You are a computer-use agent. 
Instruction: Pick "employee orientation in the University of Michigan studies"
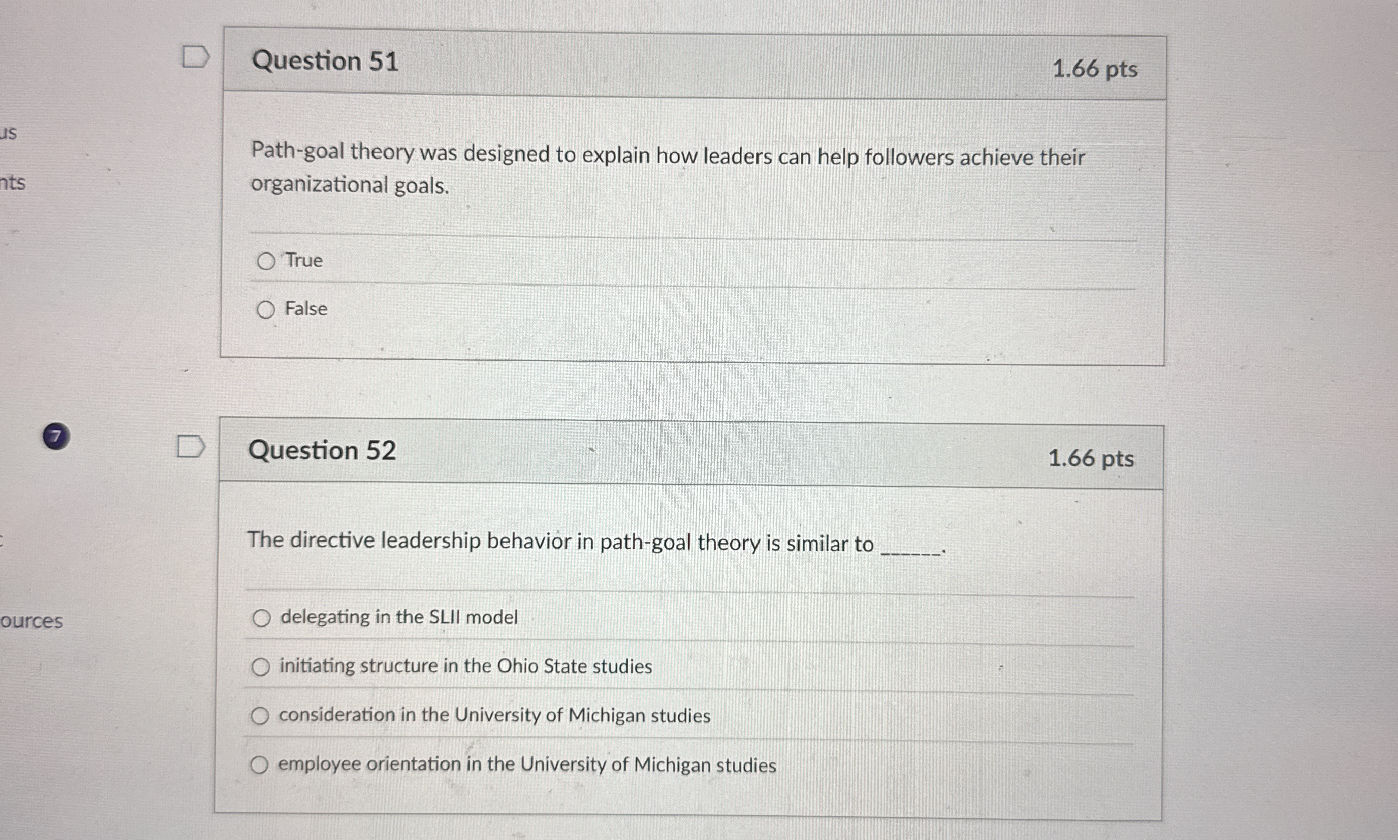pos(260,764)
